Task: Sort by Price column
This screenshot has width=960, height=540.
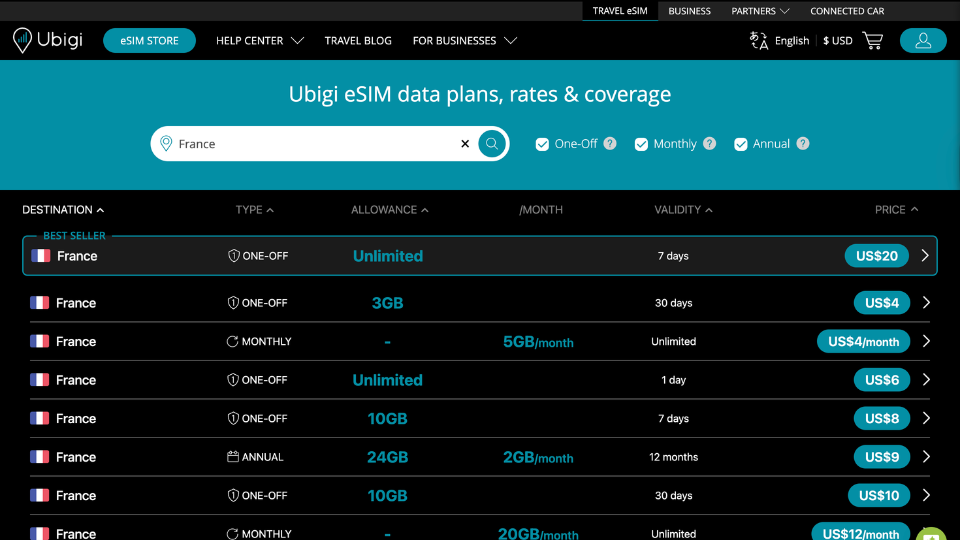Action: pos(896,209)
